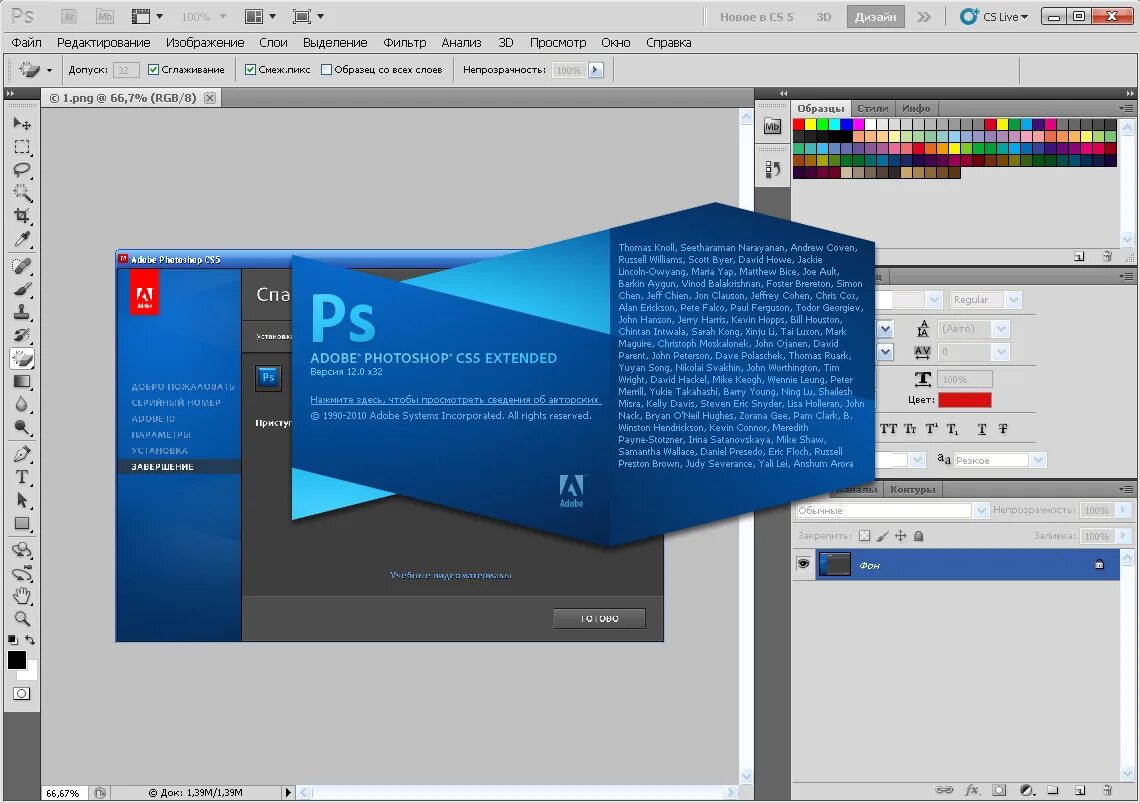This screenshot has height=803, width=1140.
Task: Select the Eyedropper tool
Action: click(22, 239)
